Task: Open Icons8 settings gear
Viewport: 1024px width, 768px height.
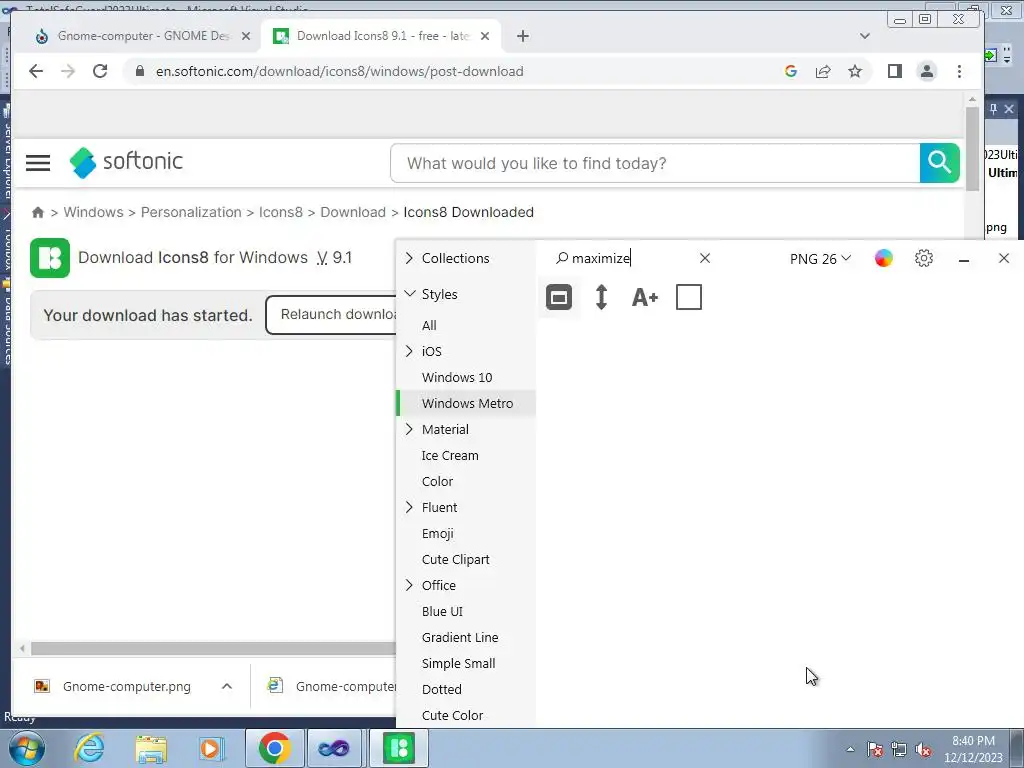Action: tap(923, 258)
